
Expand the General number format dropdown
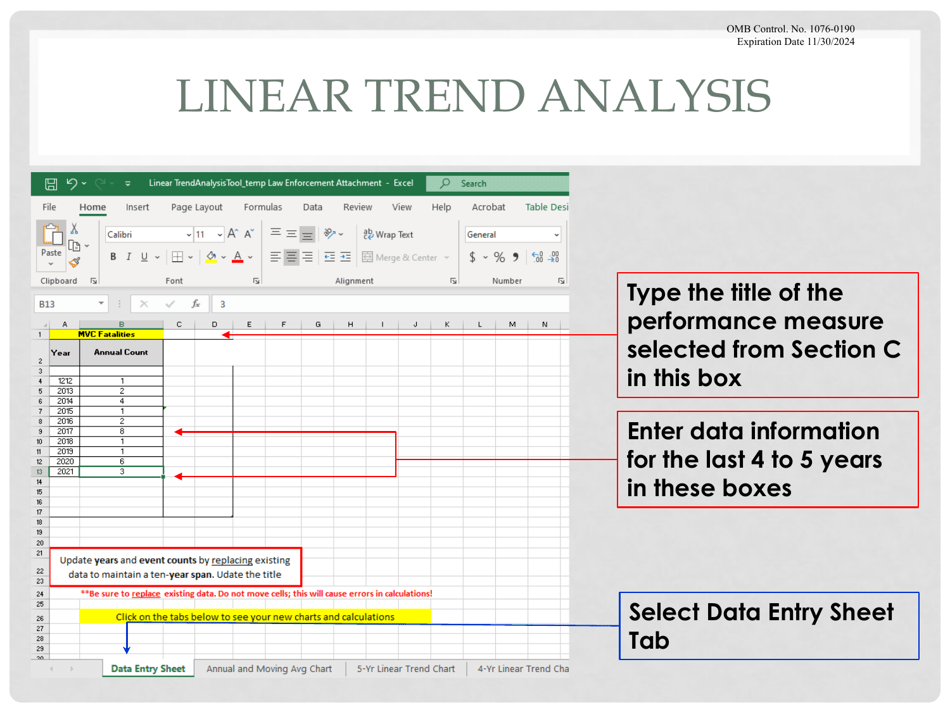[556, 235]
